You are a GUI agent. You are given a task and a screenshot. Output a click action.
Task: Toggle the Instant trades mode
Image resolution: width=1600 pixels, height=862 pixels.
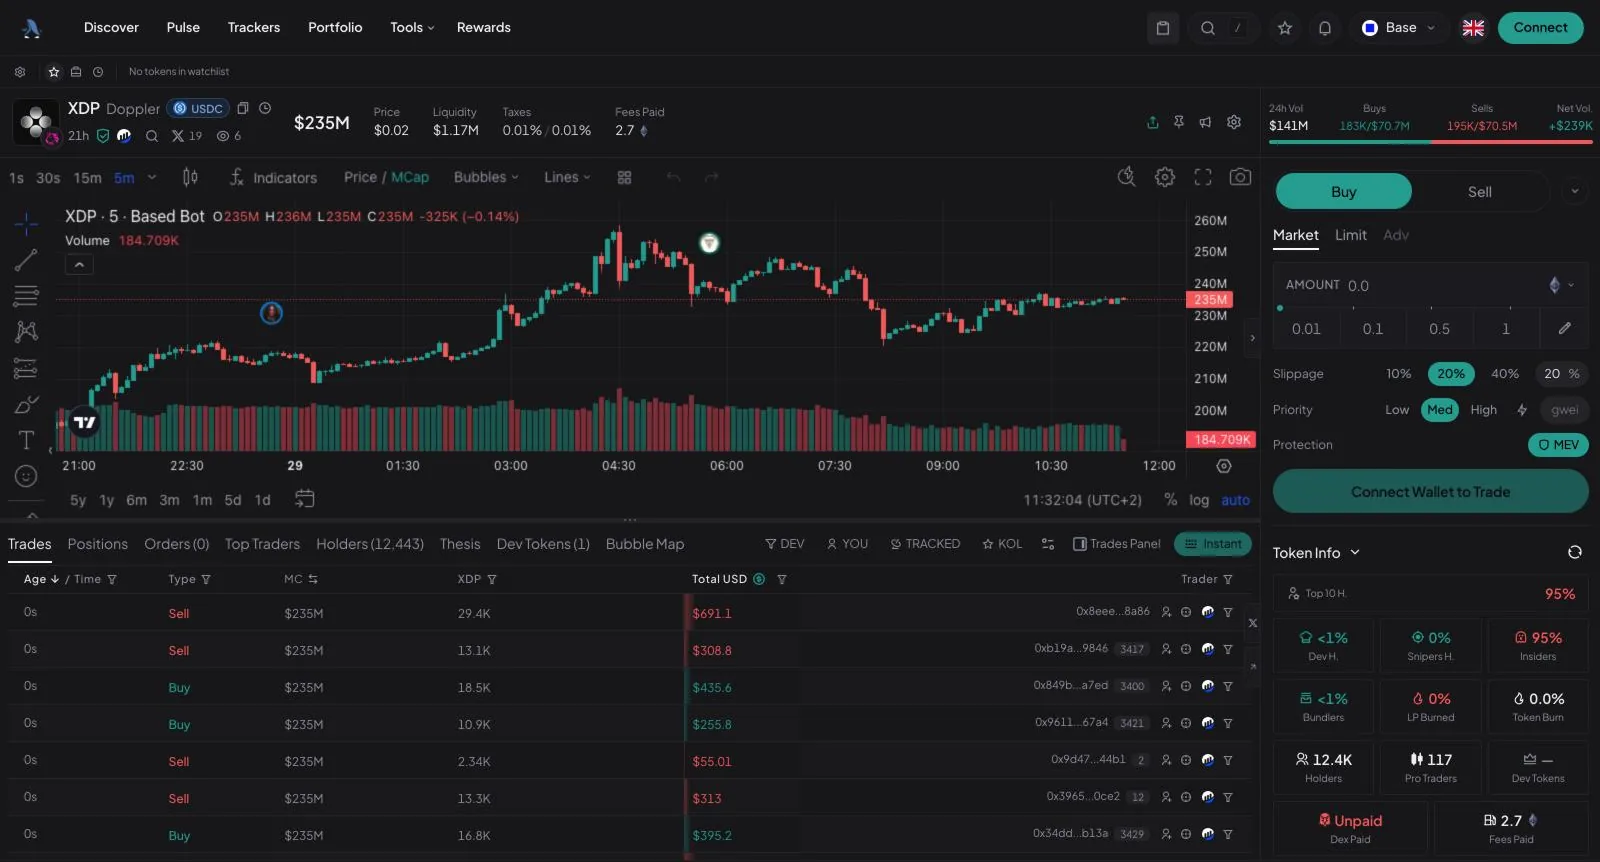[x=1213, y=544]
